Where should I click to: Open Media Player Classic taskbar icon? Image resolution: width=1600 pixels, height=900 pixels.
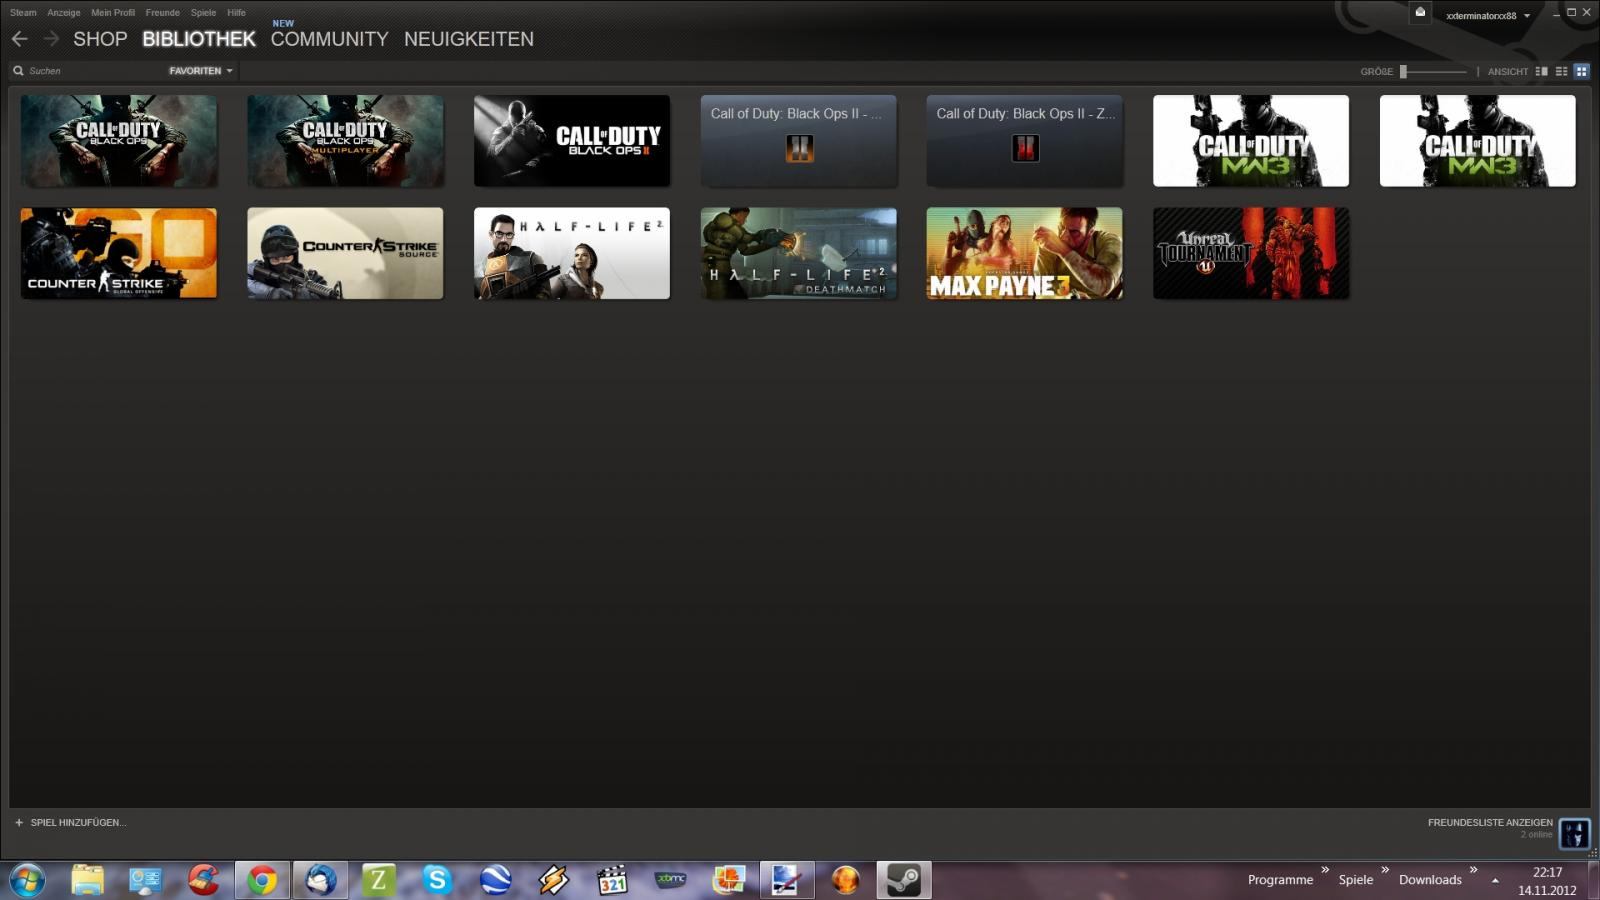point(611,880)
